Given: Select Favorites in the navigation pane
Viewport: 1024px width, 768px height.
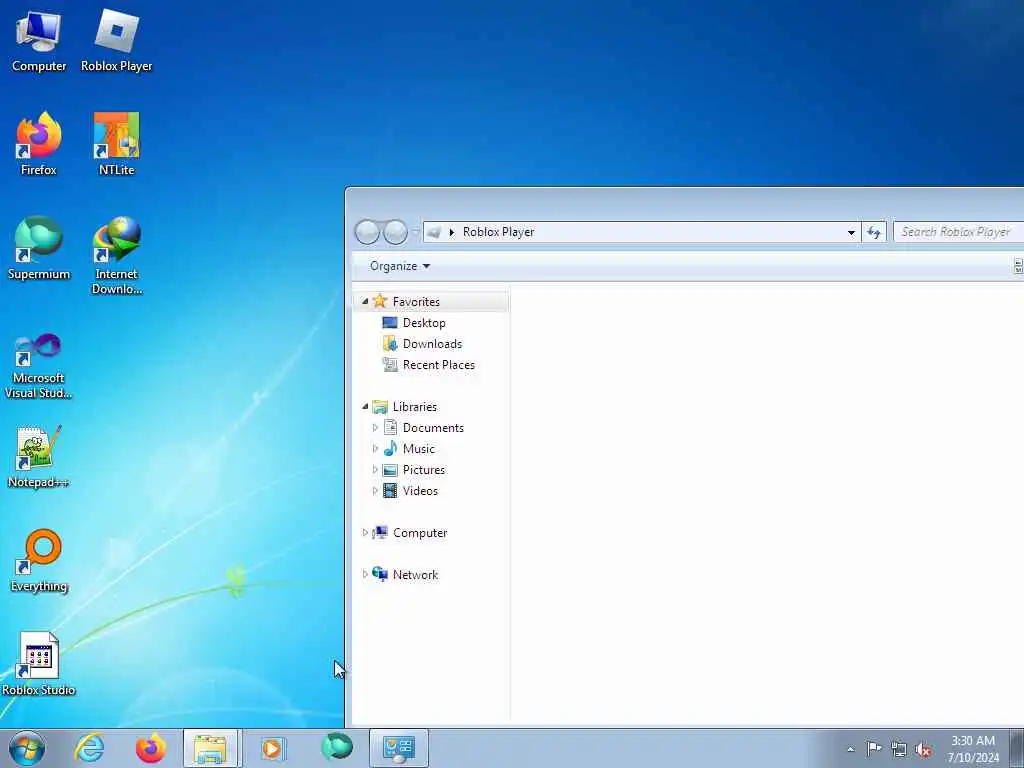Looking at the screenshot, I should pos(416,302).
